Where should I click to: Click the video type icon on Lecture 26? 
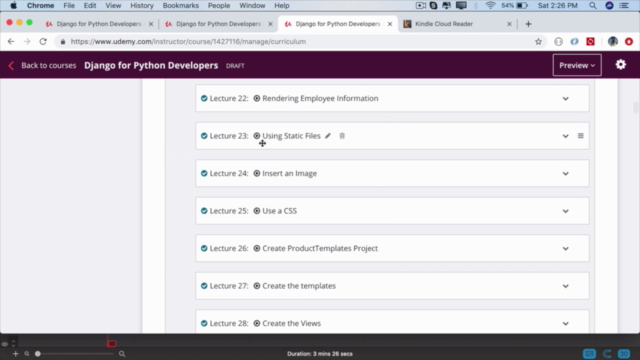(x=257, y=249)
